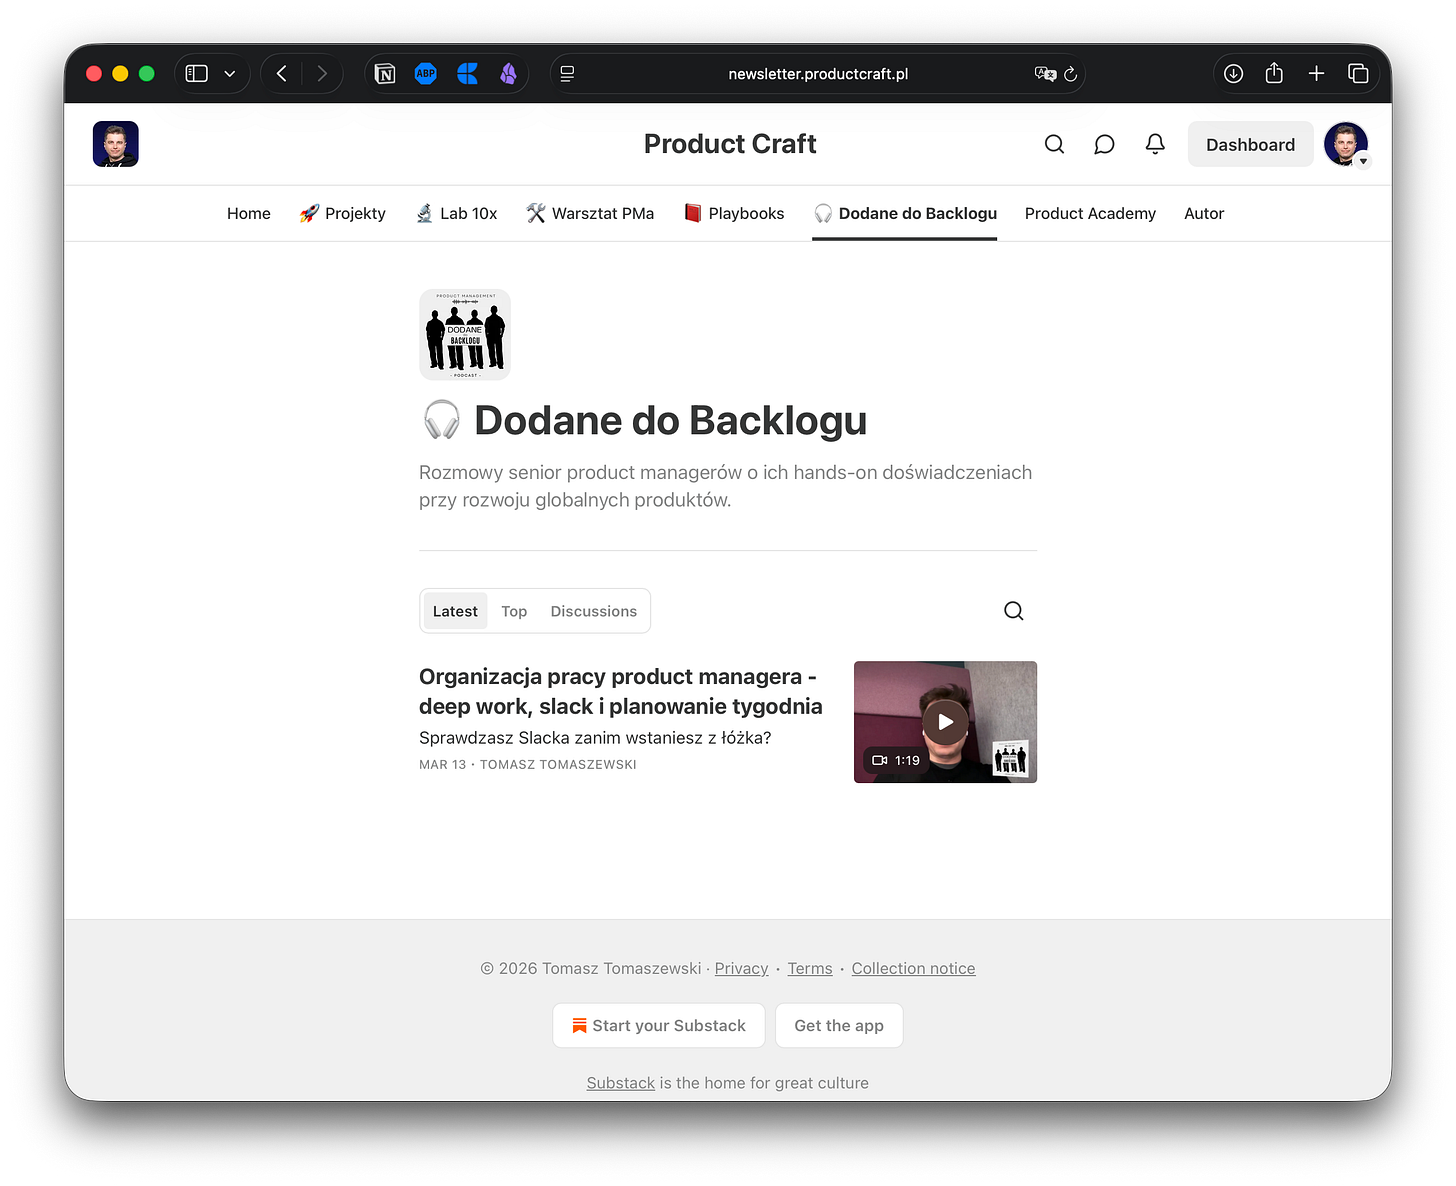Image resolution: width=1456 pixels, height=1186 pixels.
Task: Select the Dodane do Backlogu nav tab
Action: 905,213
